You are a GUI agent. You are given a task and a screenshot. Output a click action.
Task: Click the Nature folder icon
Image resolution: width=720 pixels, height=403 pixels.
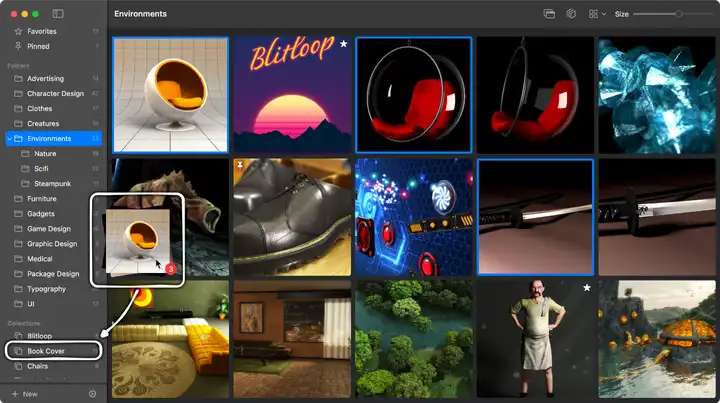pos(25,154)
